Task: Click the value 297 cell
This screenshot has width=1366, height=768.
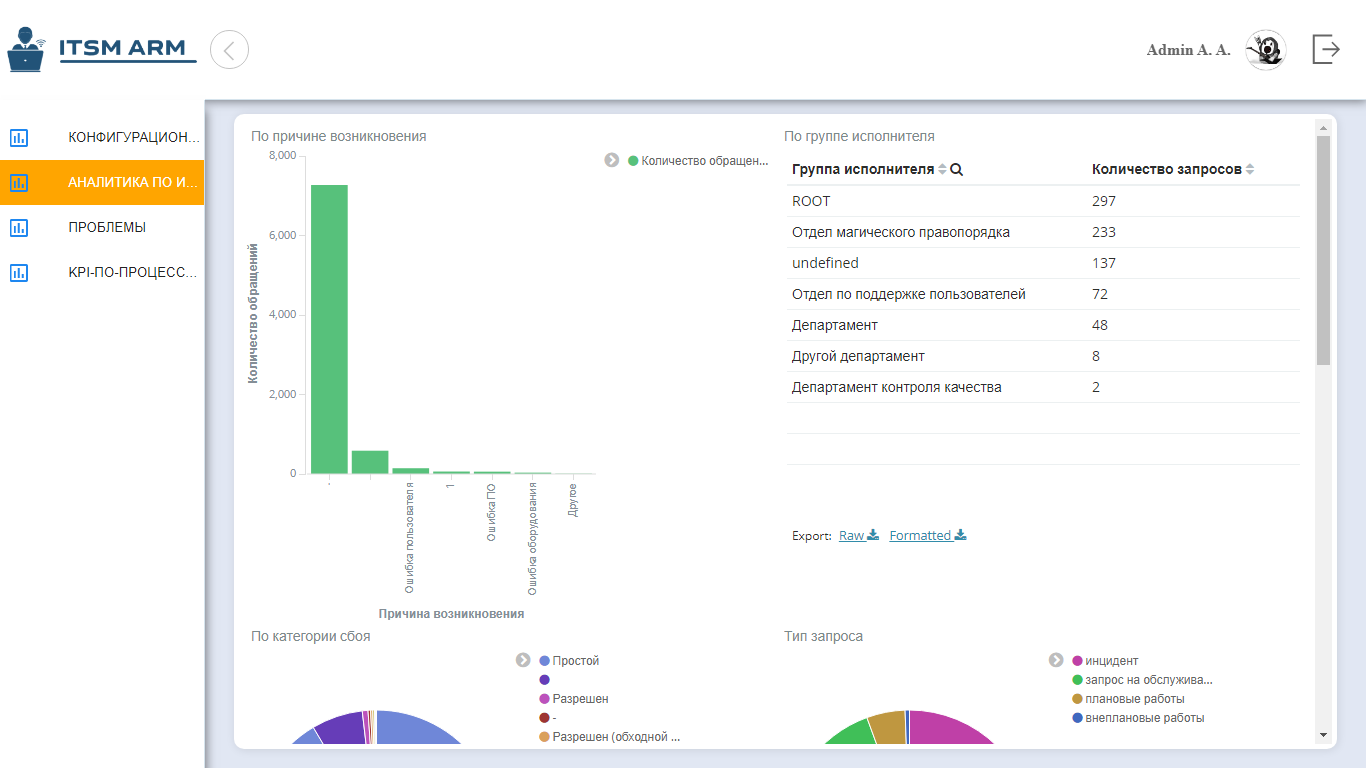Action: (1104, 201)
